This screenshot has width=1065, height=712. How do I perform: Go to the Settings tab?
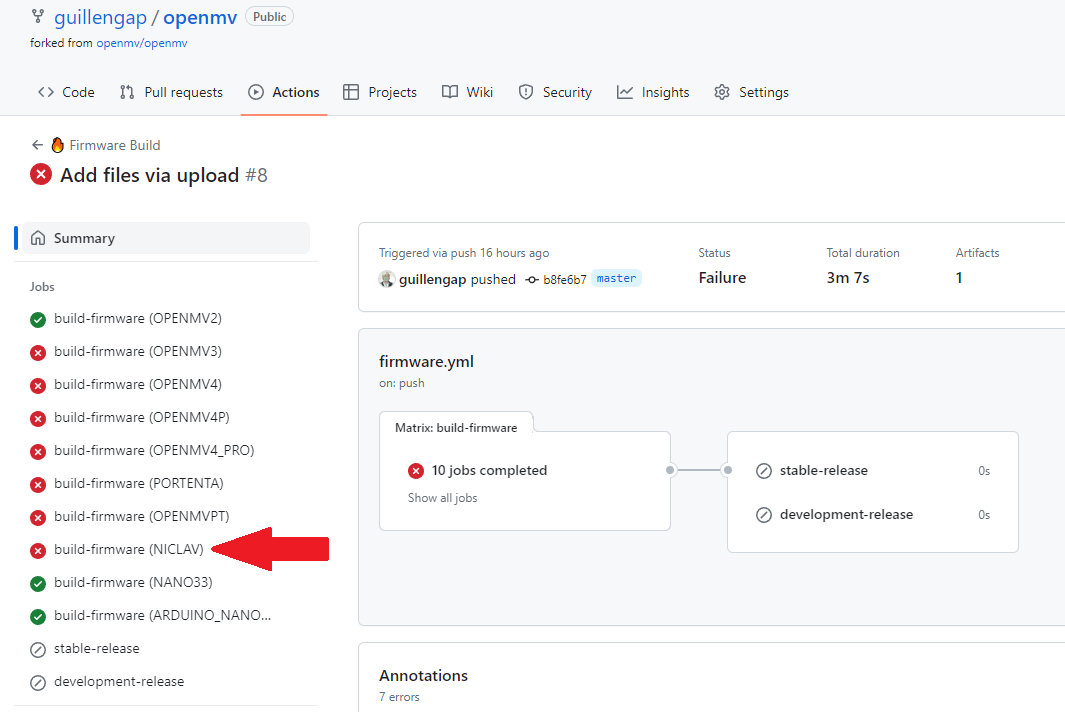pyautogui.click(x=751, y=92)
